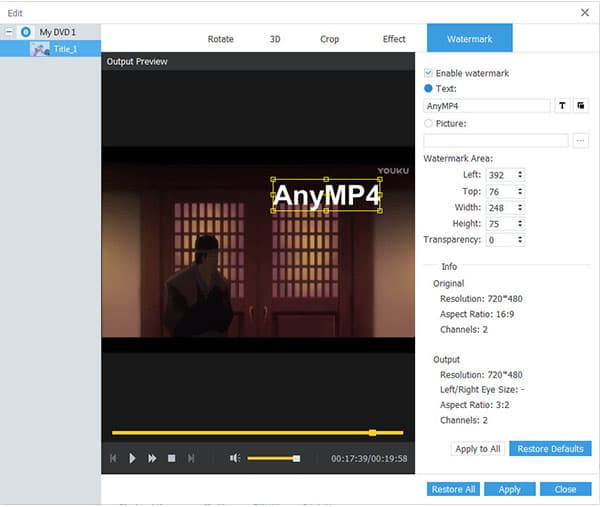600x507 pixels.
Task: Open the 3D tab
Action: click(x=275, y=39)
